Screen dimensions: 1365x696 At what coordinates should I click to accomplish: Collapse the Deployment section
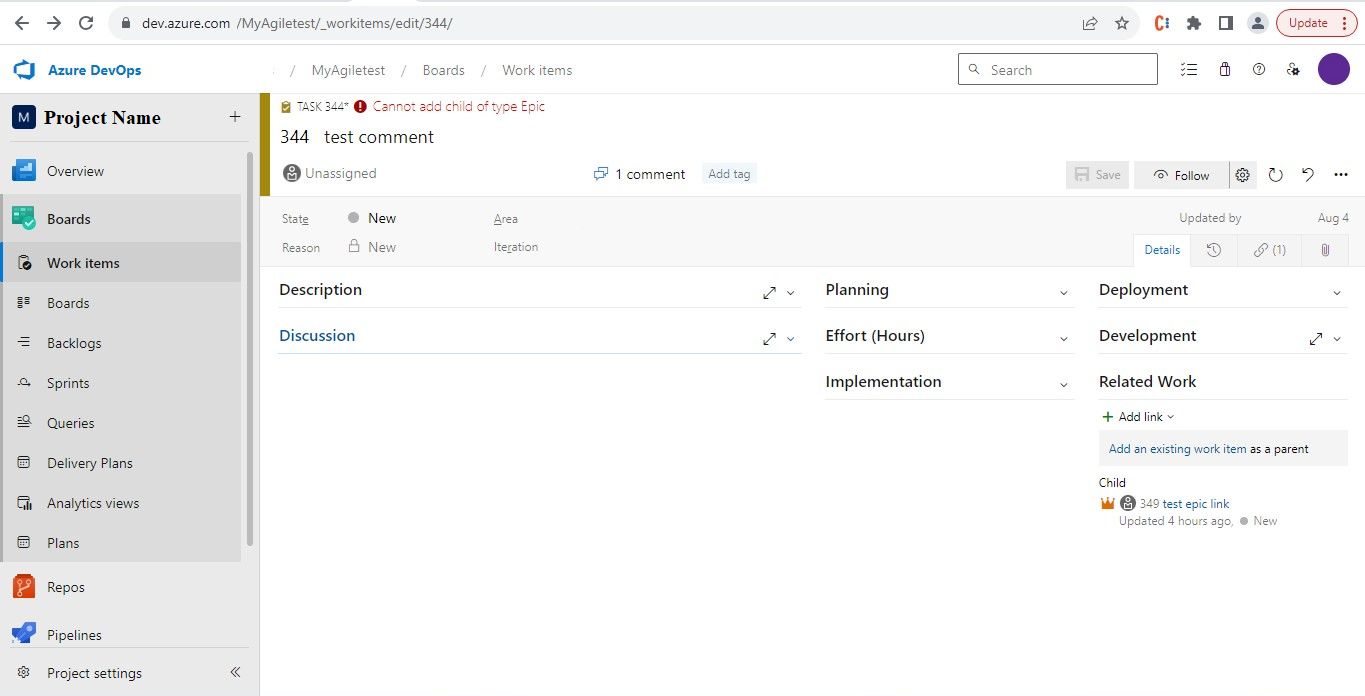pyautogui.click(x=1337, y=293)
